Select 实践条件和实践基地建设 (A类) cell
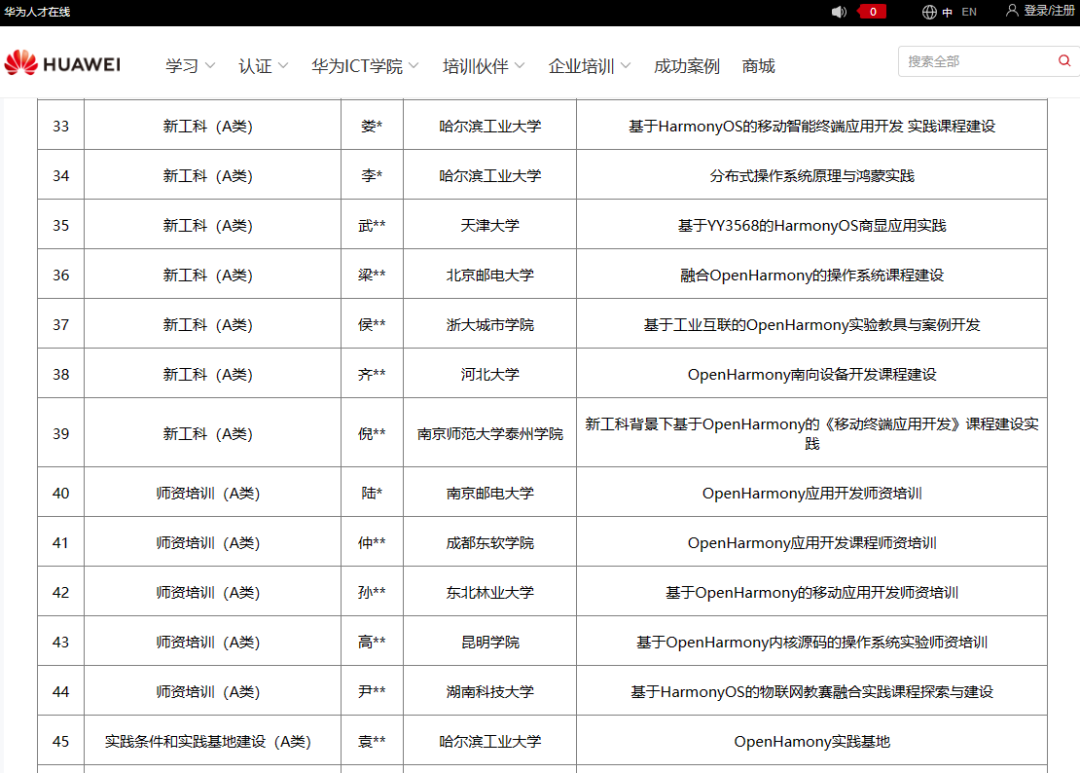1080x773 pixels. point(212,741)
